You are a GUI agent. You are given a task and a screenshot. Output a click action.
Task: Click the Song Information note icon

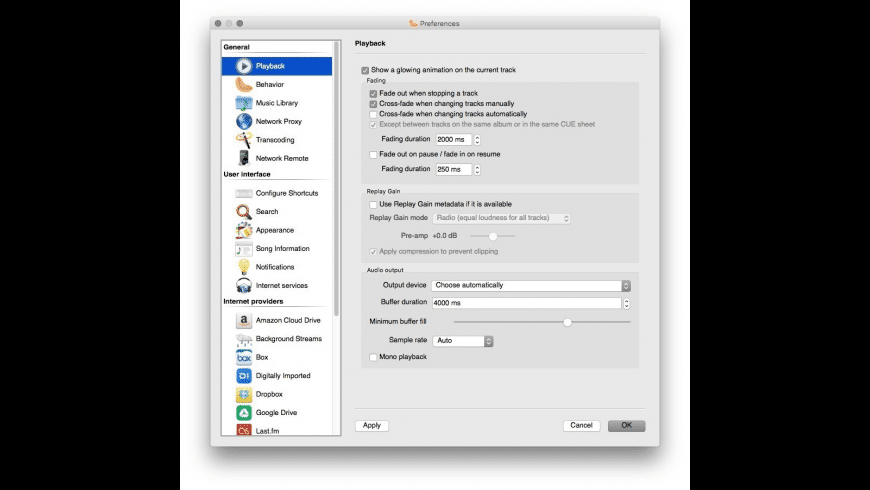click(x=243, y=249)
